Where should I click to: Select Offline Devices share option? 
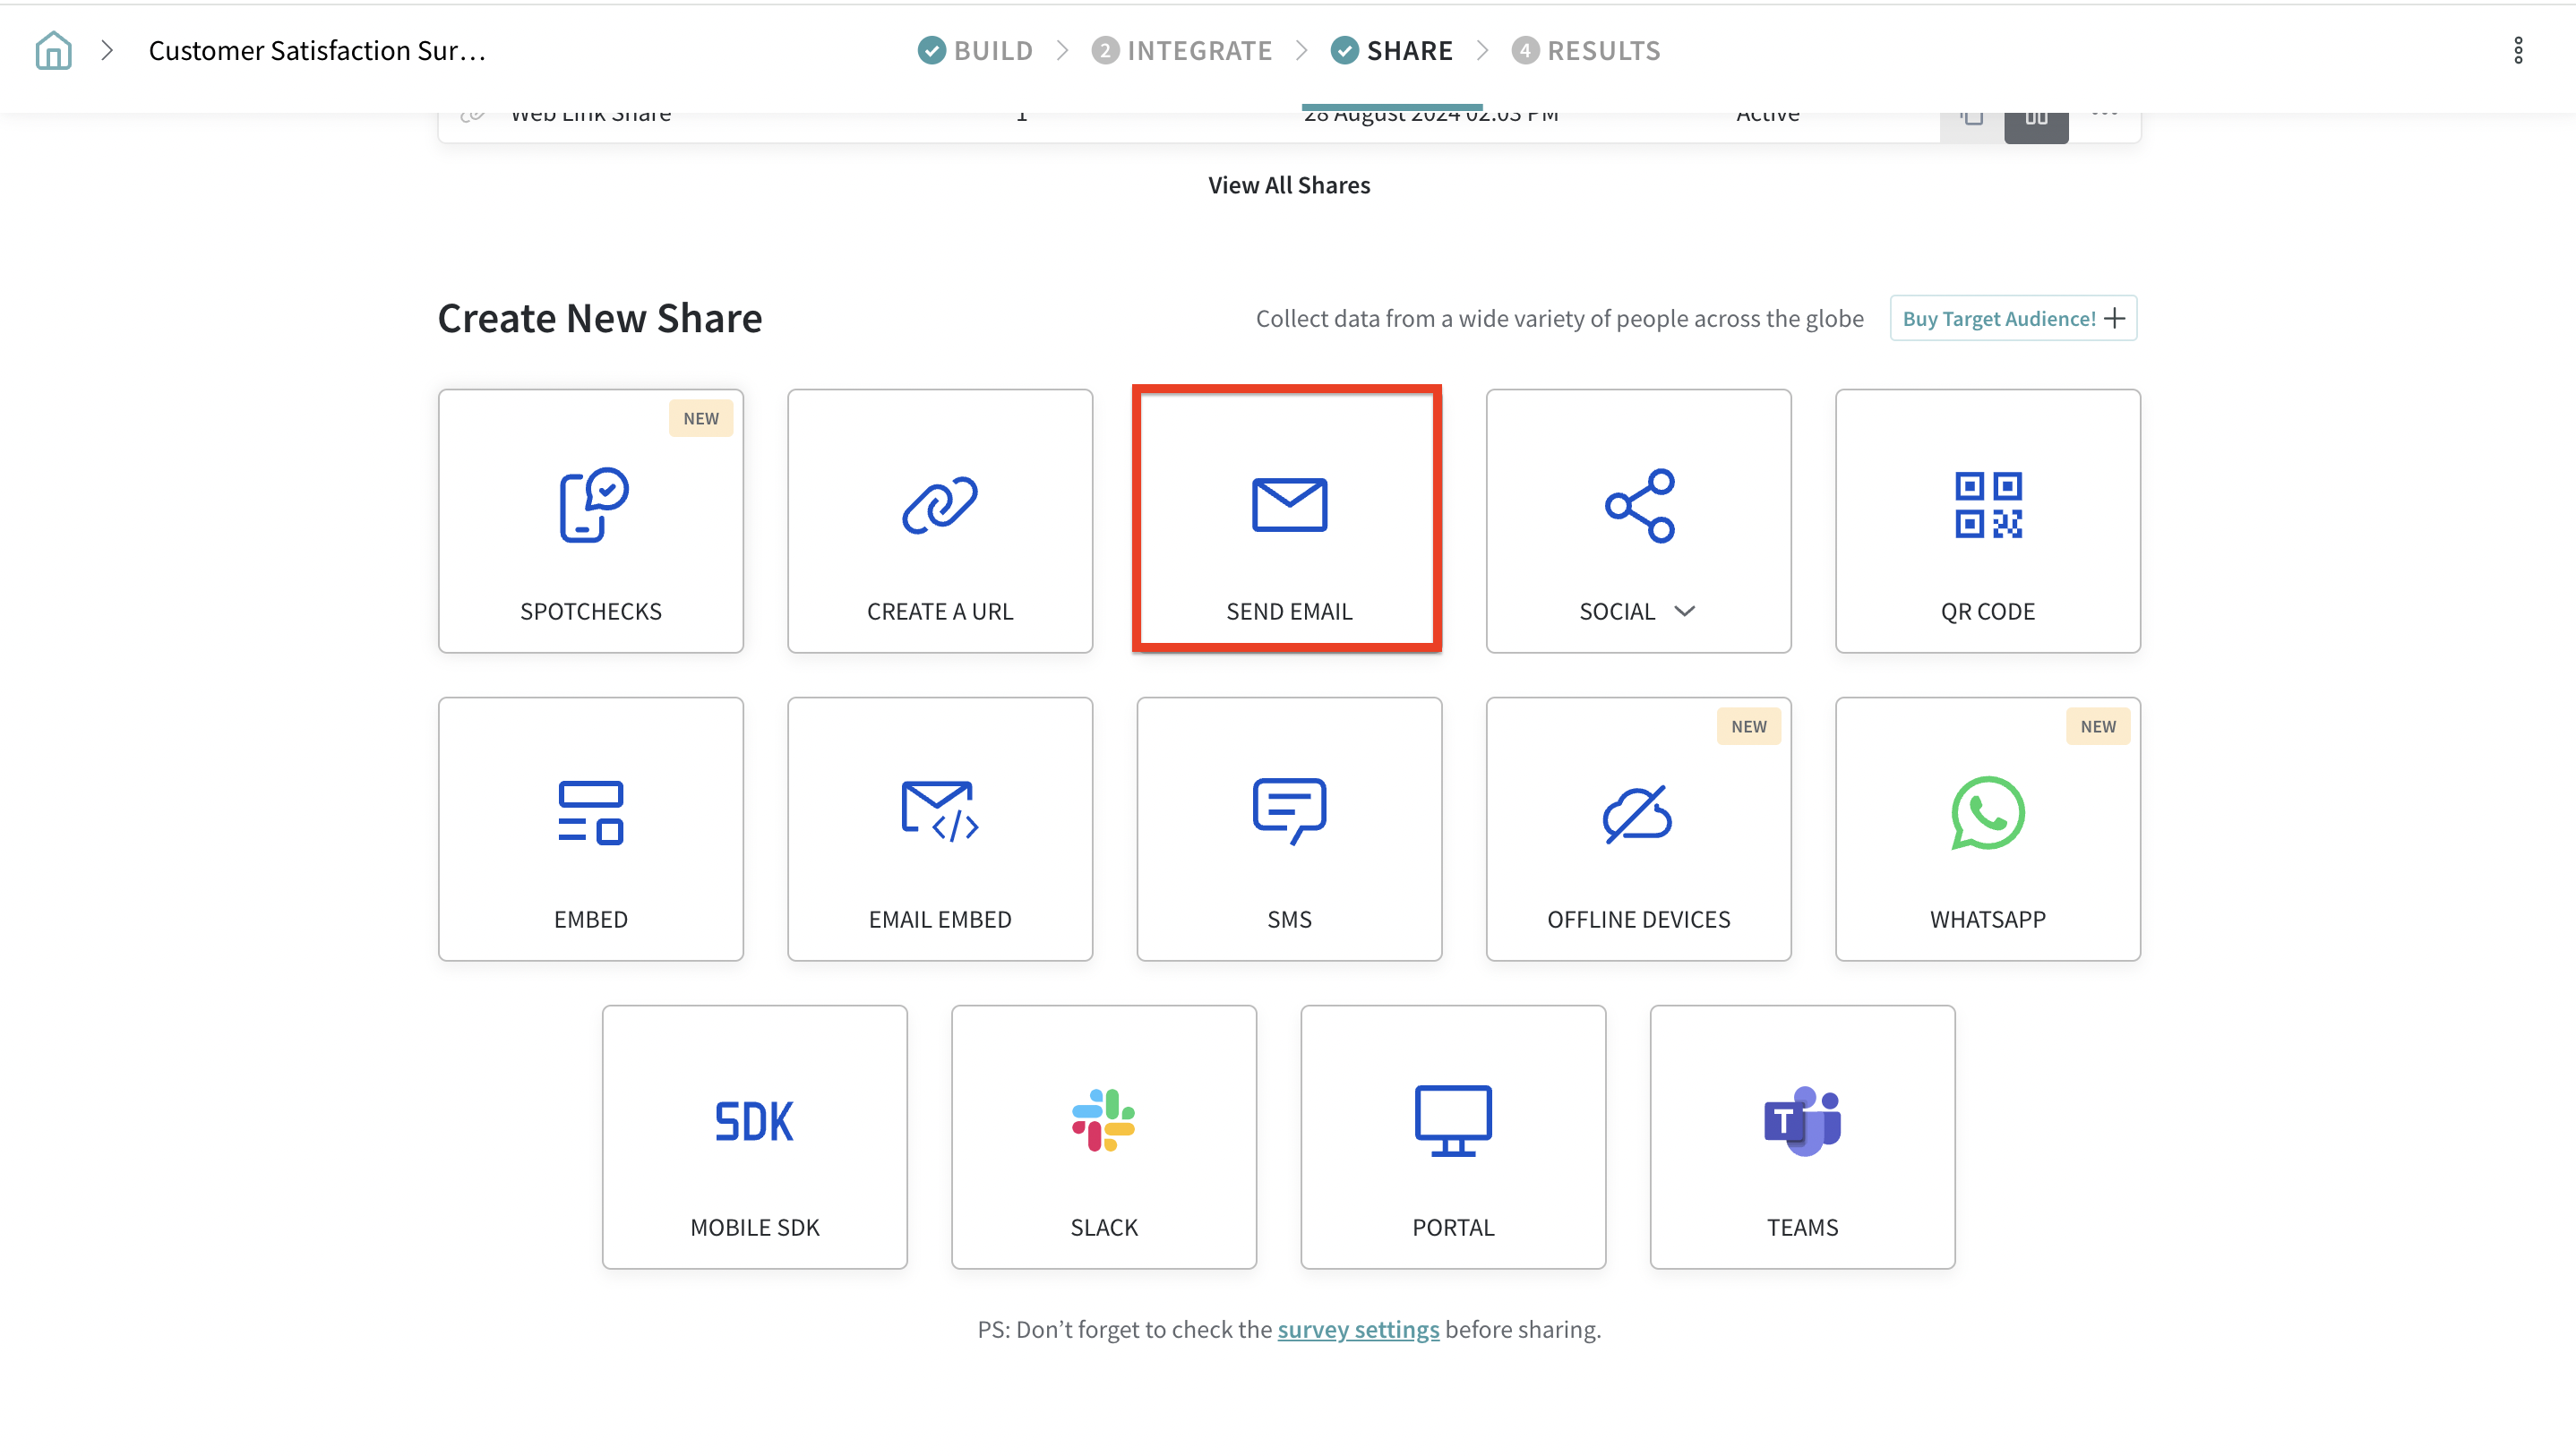[1637, 829]
